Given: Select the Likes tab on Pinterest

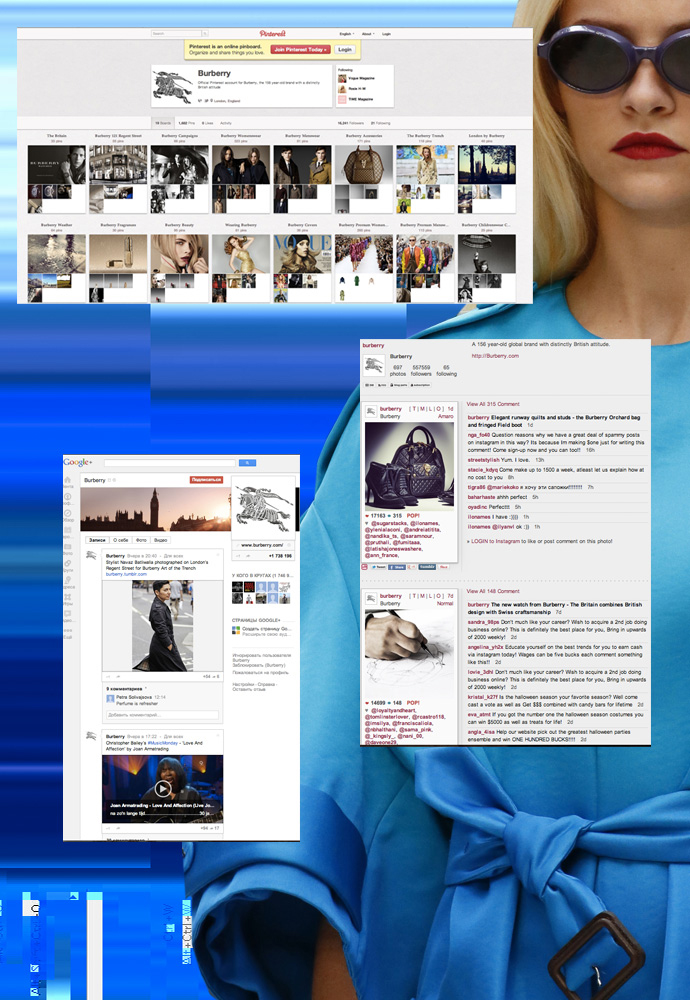Looking at the screenshot, I should tap(207, 123).
